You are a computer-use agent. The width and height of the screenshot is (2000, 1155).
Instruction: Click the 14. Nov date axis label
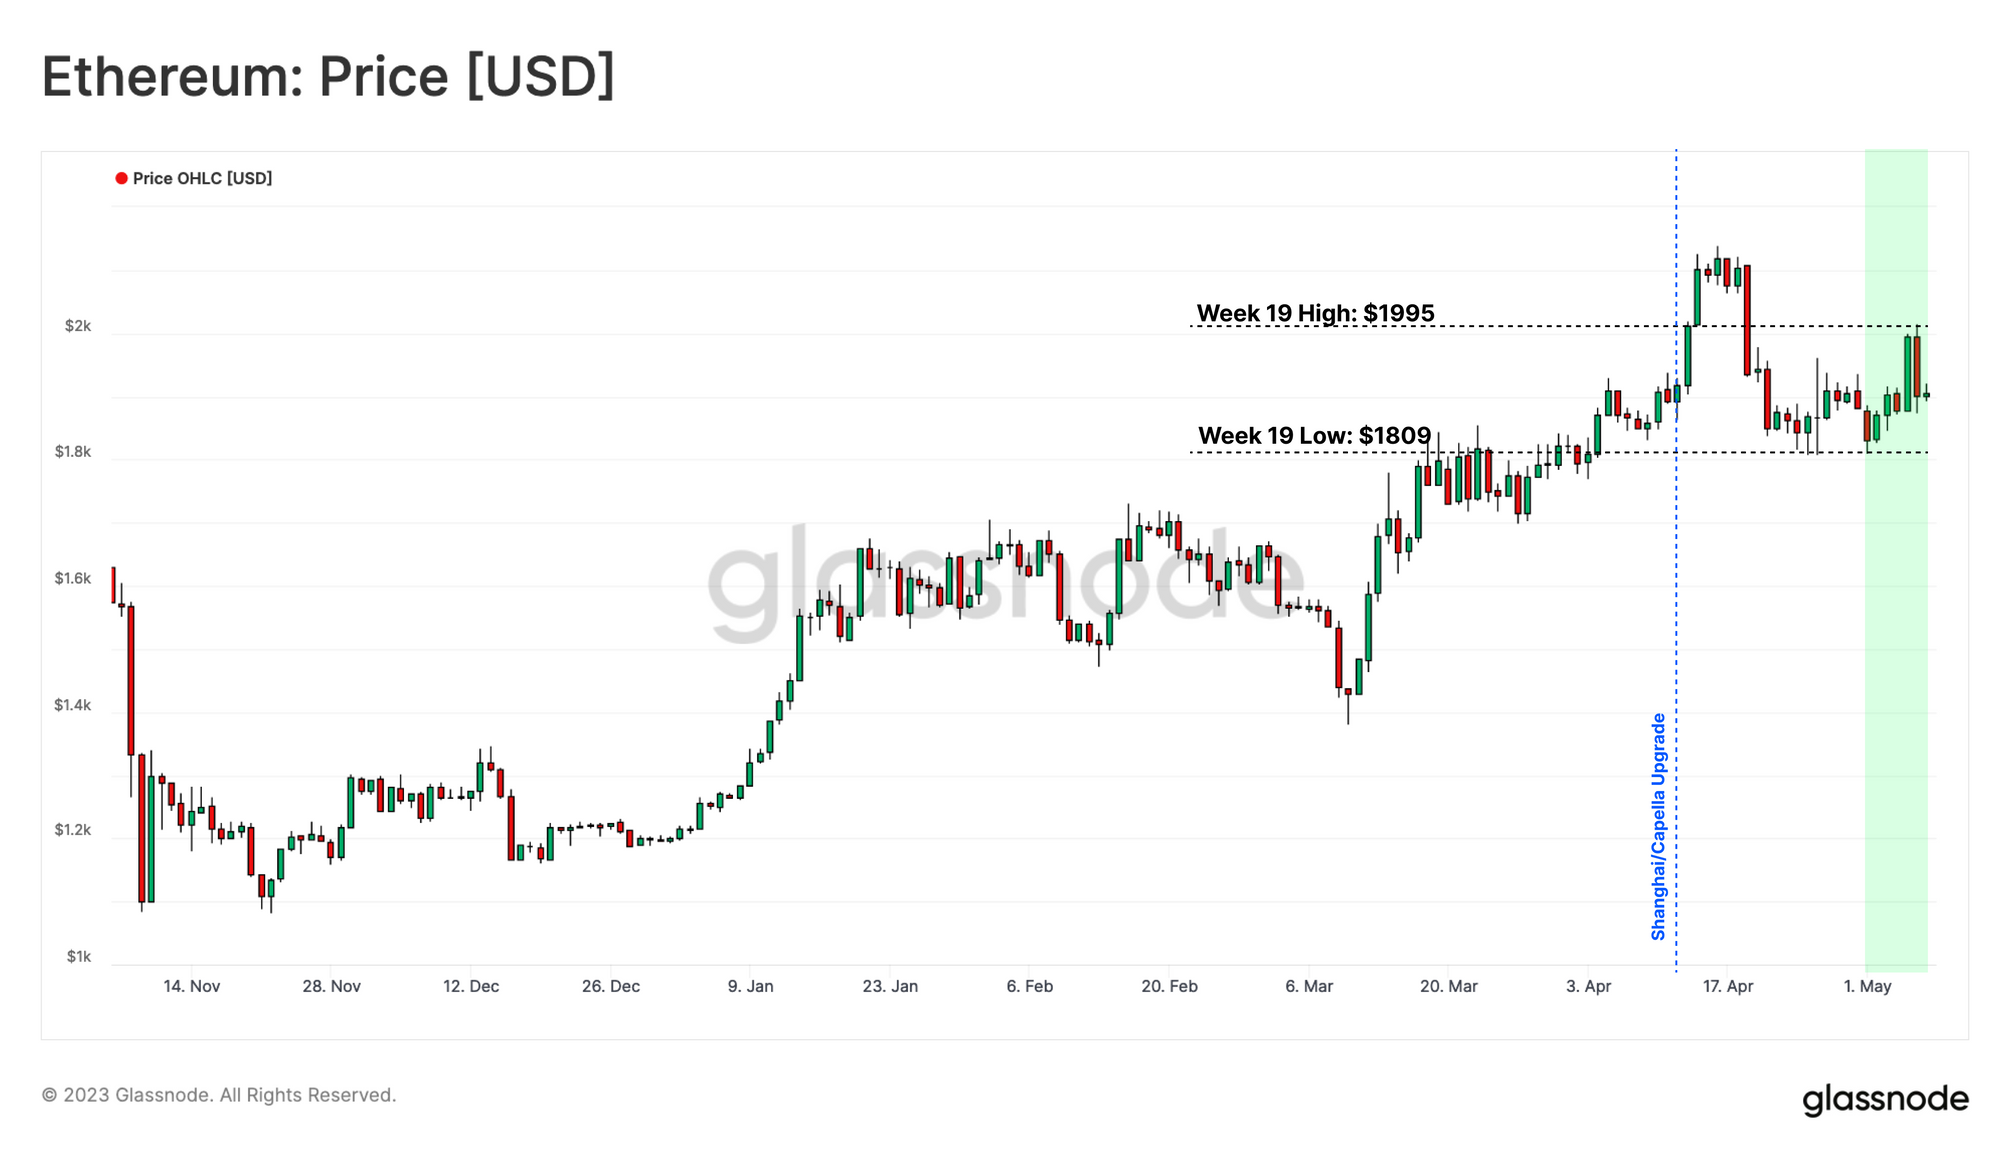191,986
